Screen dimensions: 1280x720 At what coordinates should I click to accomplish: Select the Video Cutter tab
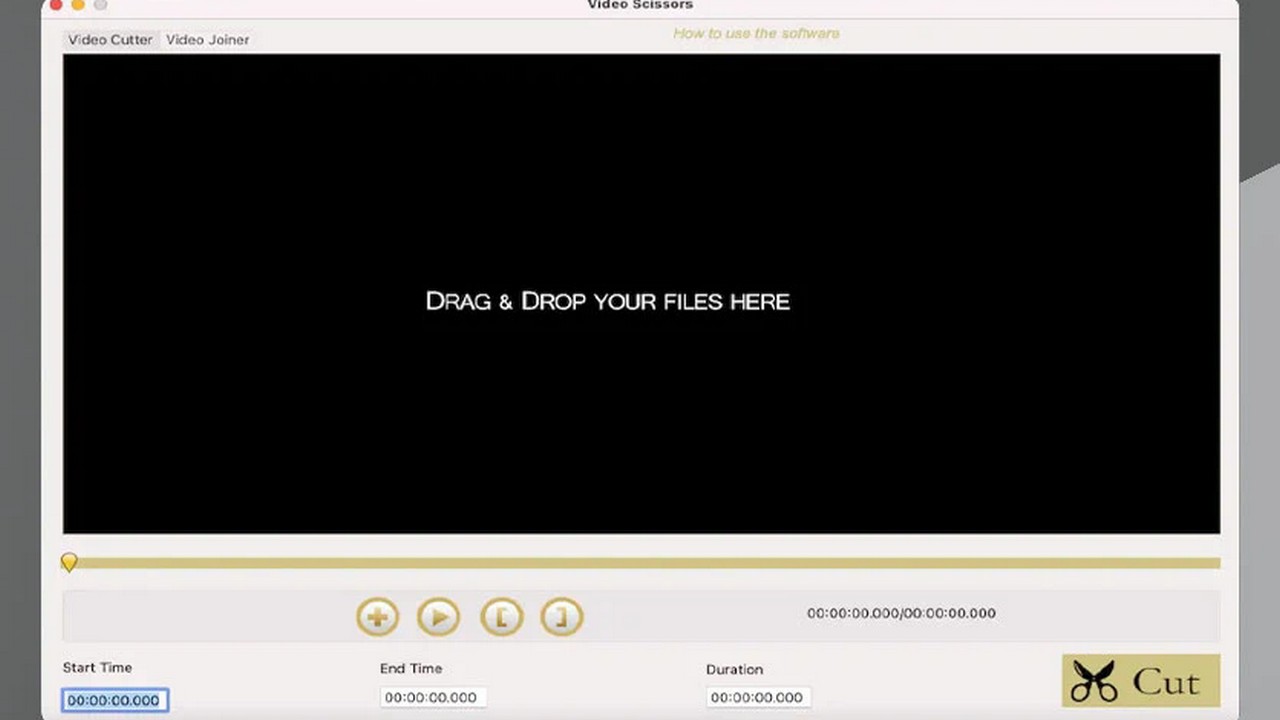[110, 40]
